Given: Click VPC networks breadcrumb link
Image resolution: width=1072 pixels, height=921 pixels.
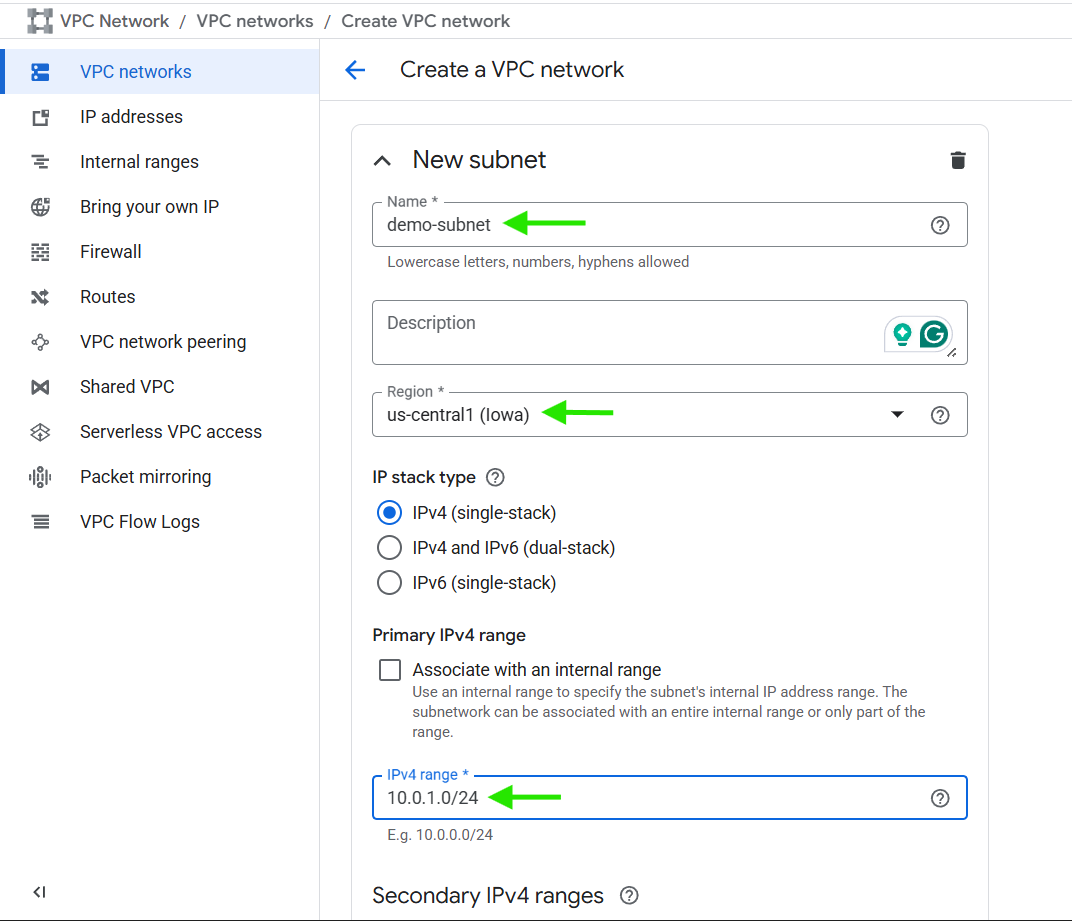Looking at the screenshot, I should coord(254,21).
